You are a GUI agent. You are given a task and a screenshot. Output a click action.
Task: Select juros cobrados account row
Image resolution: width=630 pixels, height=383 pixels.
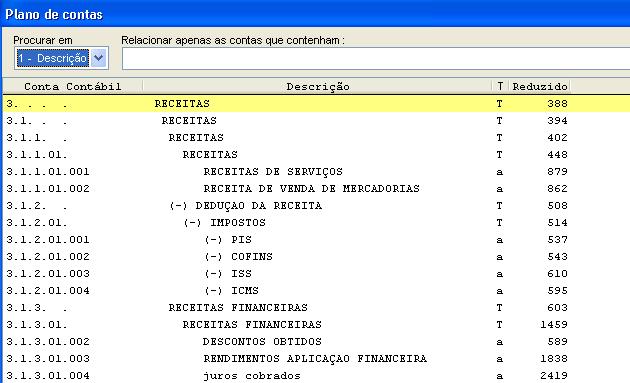[x=316, y=375]
